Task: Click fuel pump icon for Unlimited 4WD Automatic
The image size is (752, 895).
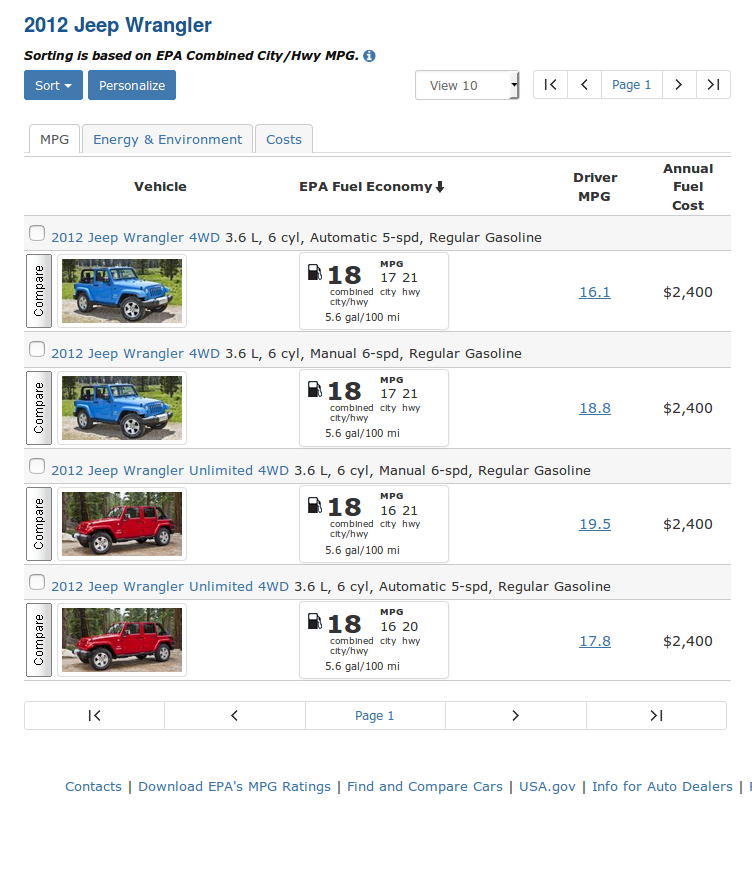Action: pyautogui.click(x=315, y=621)
